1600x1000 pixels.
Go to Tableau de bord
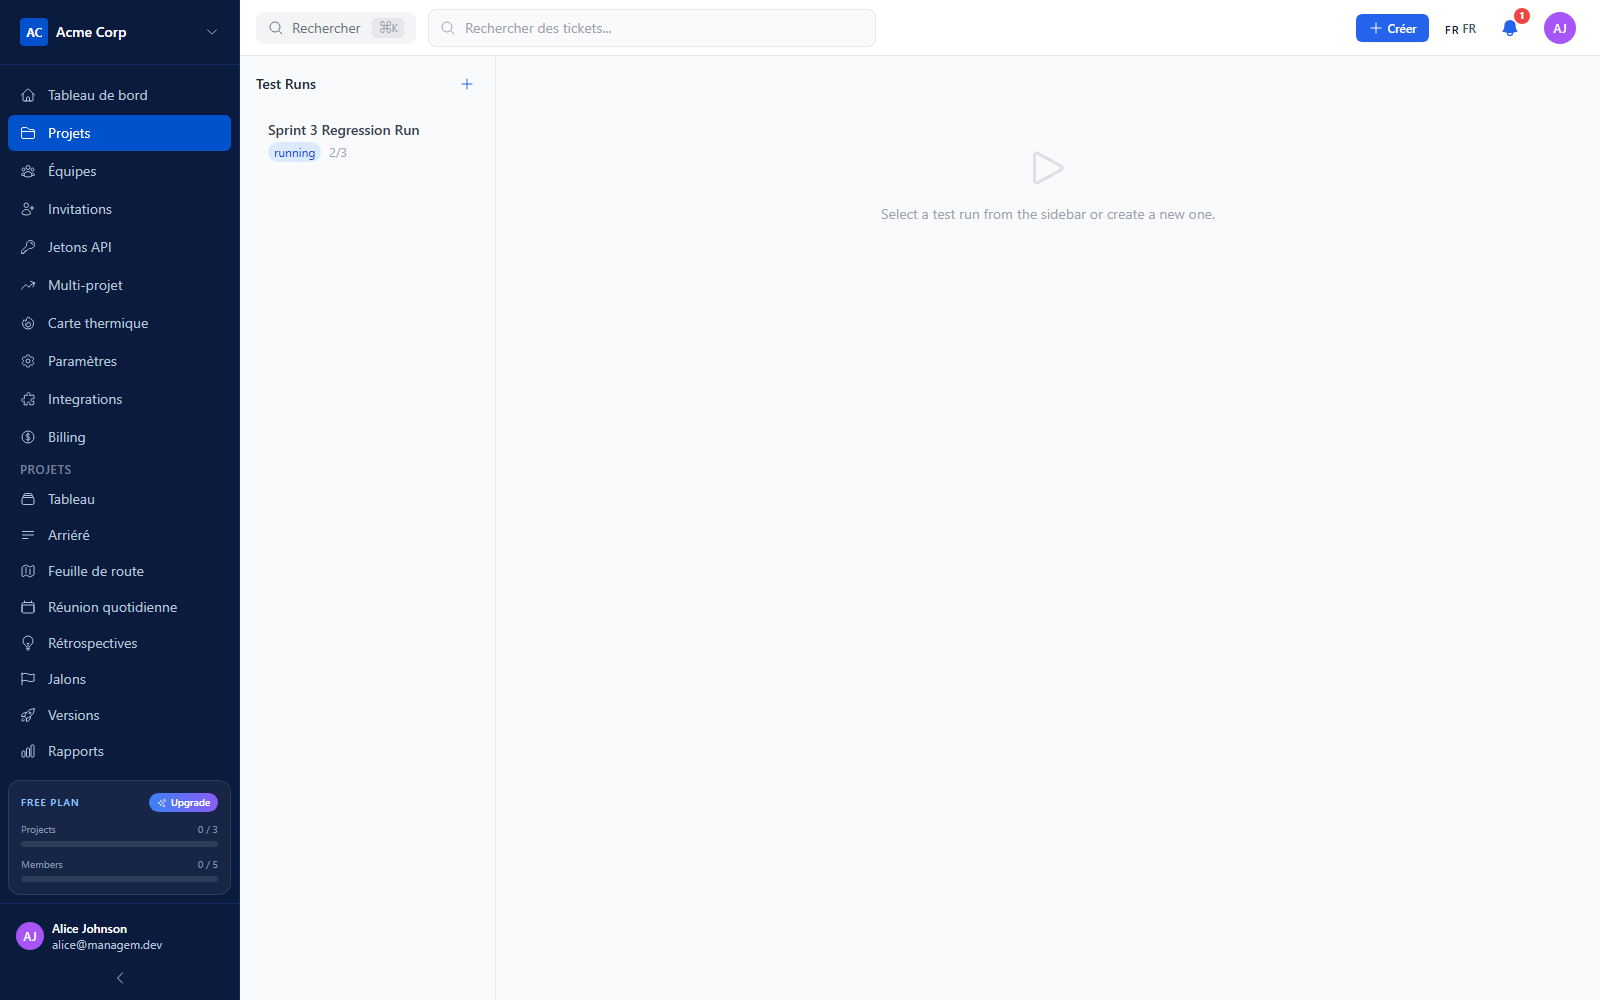click(x=119, y=95)
